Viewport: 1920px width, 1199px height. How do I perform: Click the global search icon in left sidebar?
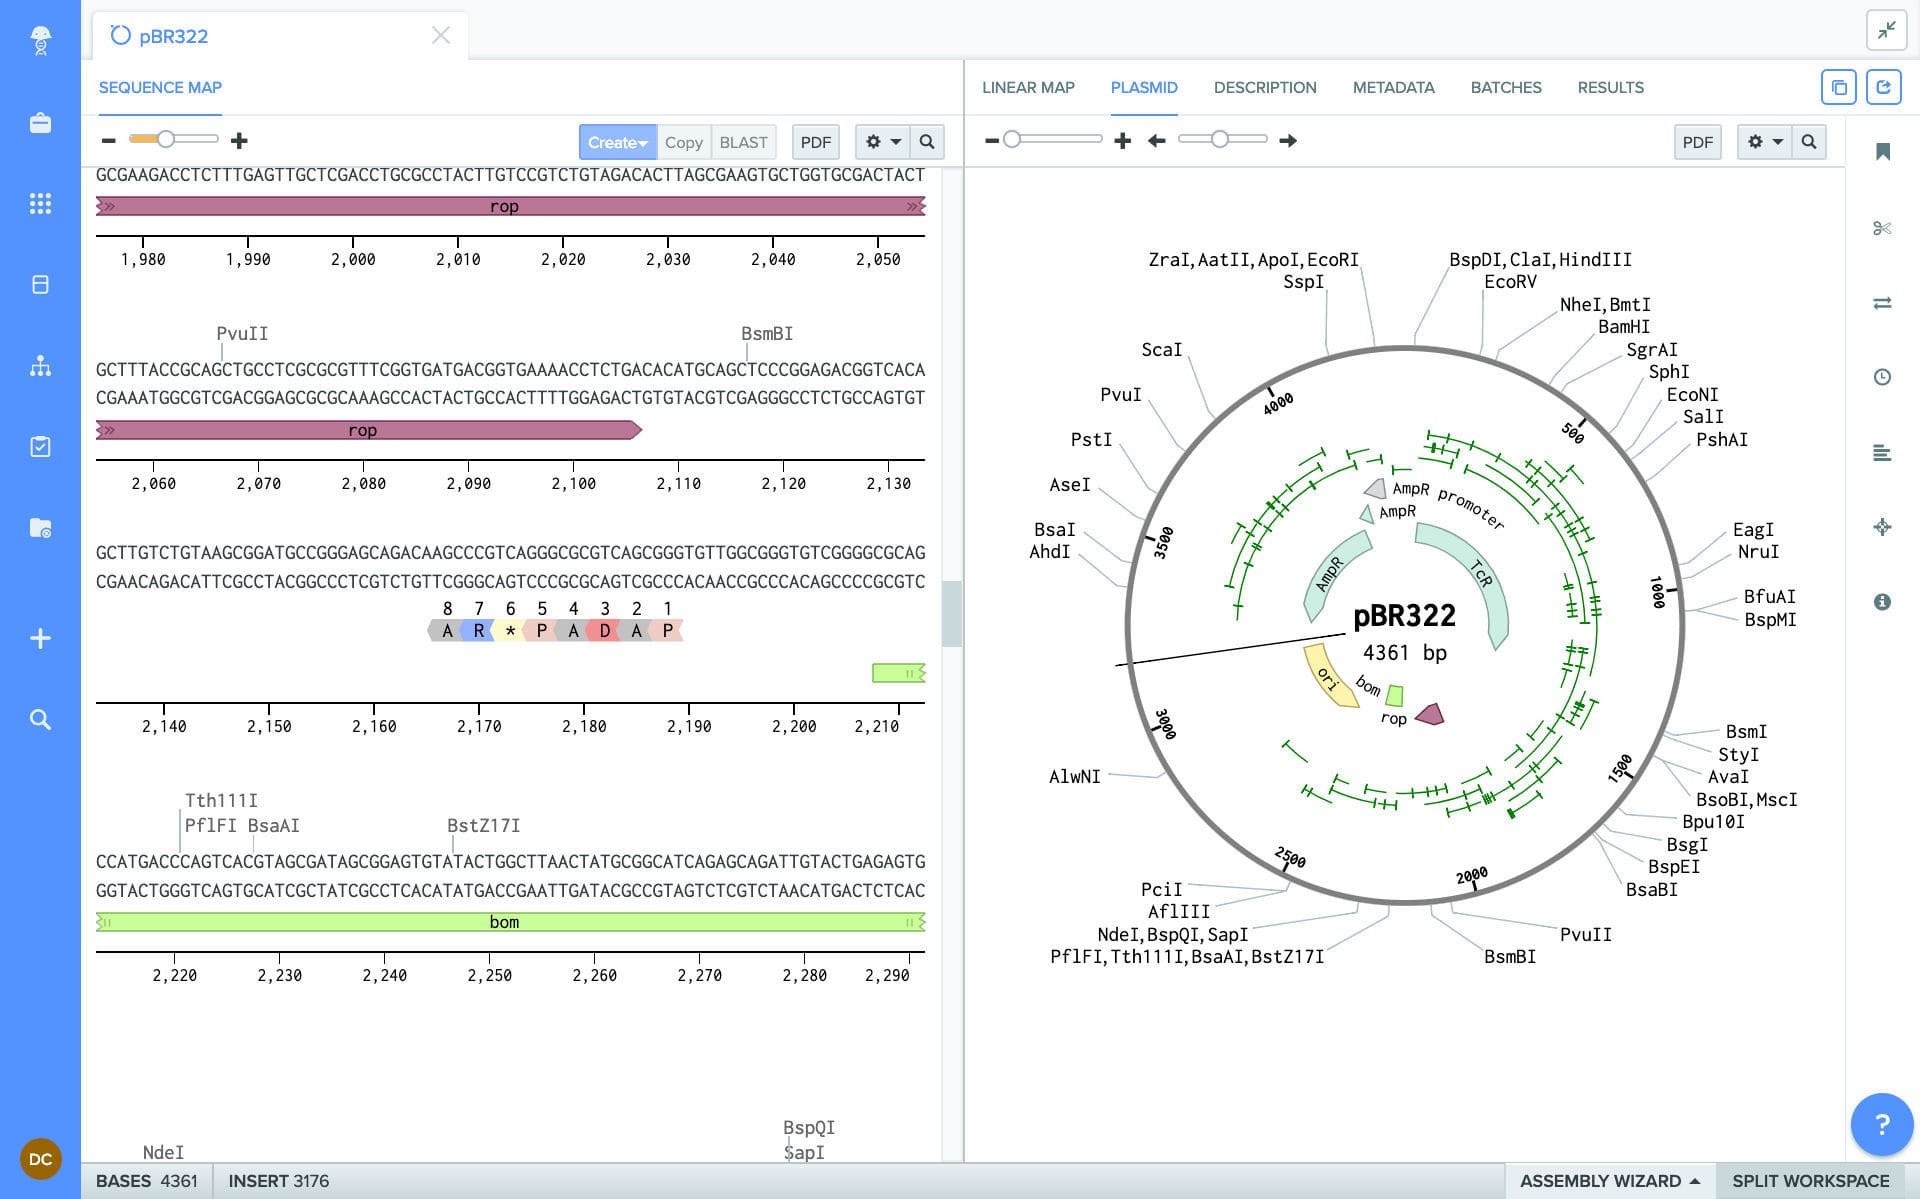[40, 719]
